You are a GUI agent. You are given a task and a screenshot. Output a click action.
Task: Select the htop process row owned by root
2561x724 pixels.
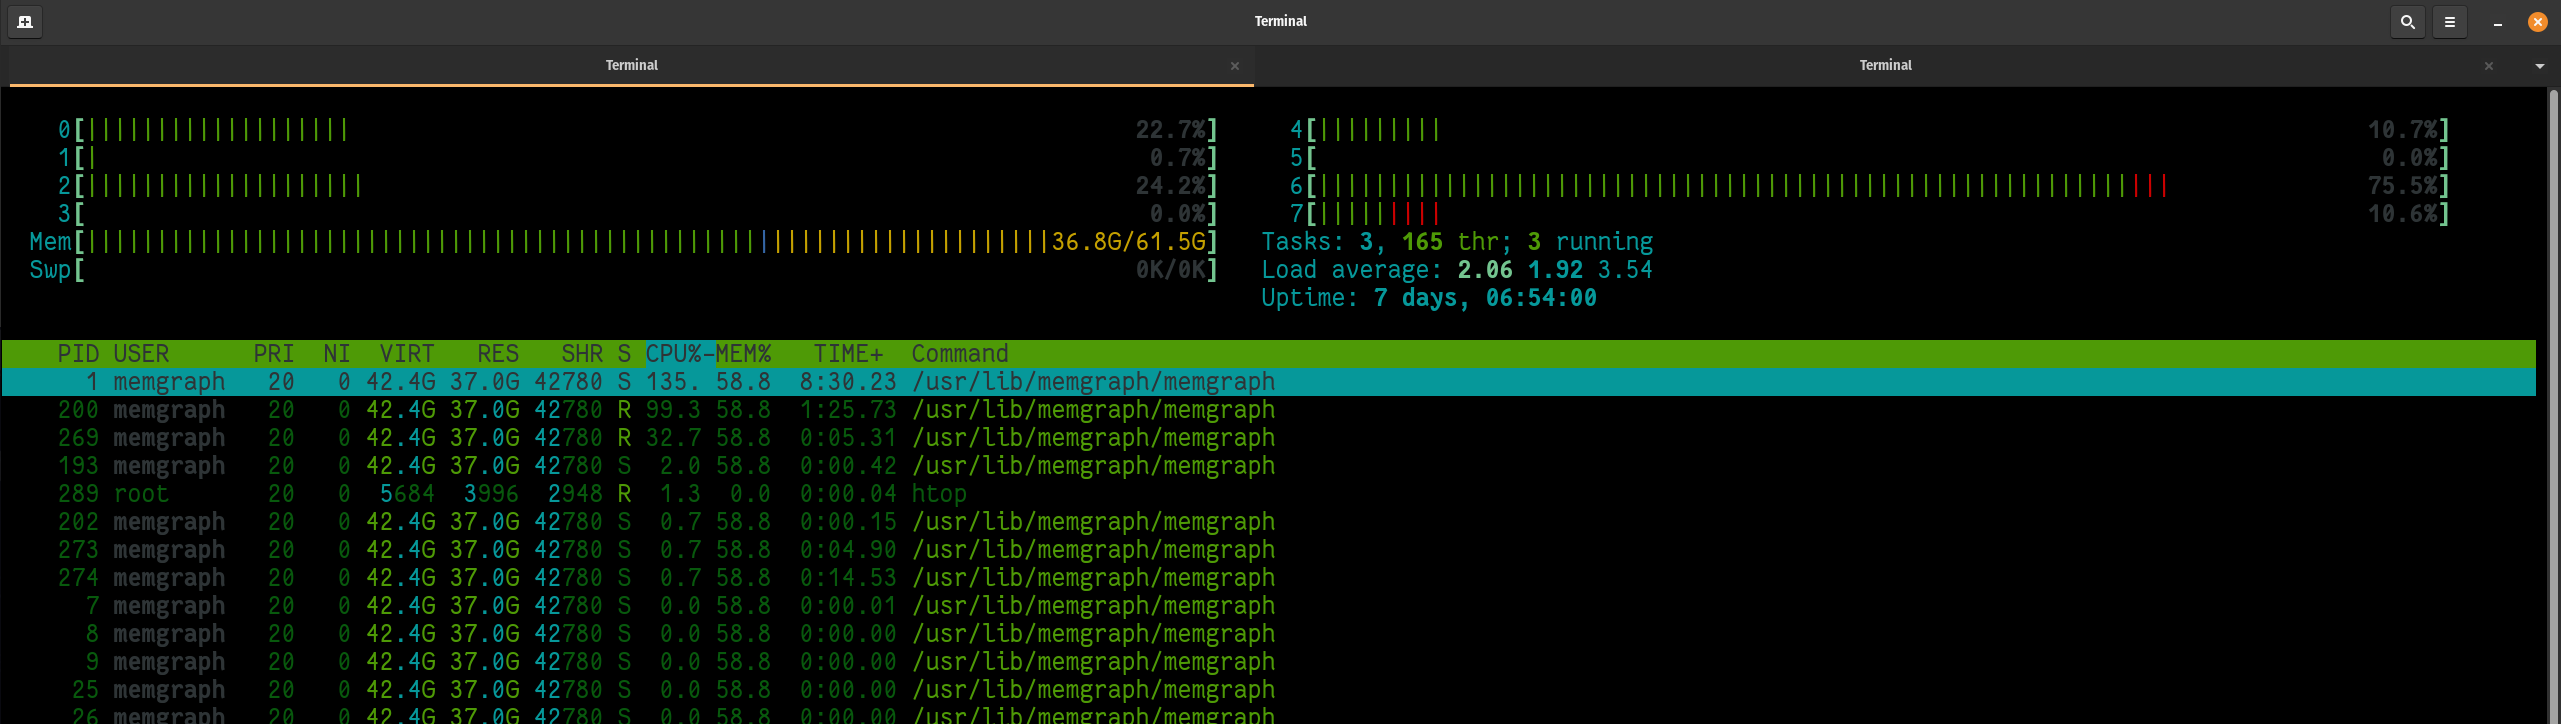coord(1268,494)
